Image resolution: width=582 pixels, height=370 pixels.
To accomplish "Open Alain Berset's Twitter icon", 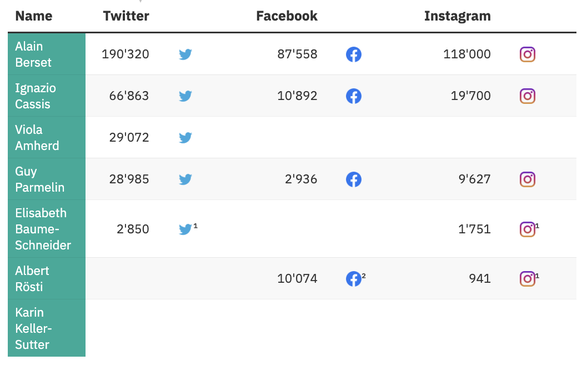I will (185, 55).
